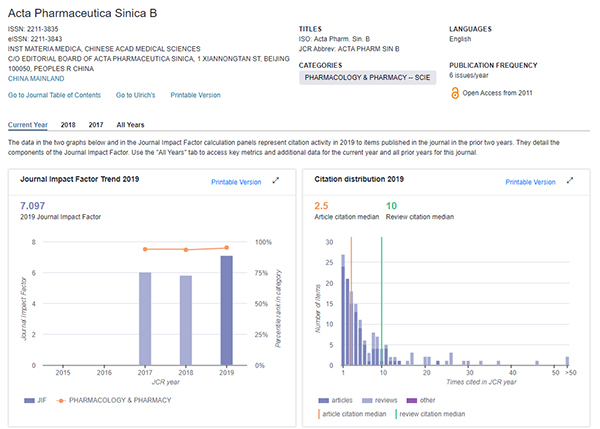Switch to the Current Year tab
600x429 pixels.
tap(28, 125)
